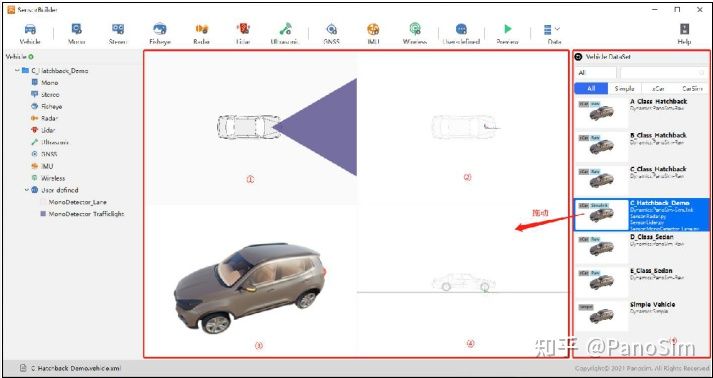Click C Hatchback Demo.vehicle.xml in status bar
Viewport: 713px width, 378px height.
tap(75, 368)
